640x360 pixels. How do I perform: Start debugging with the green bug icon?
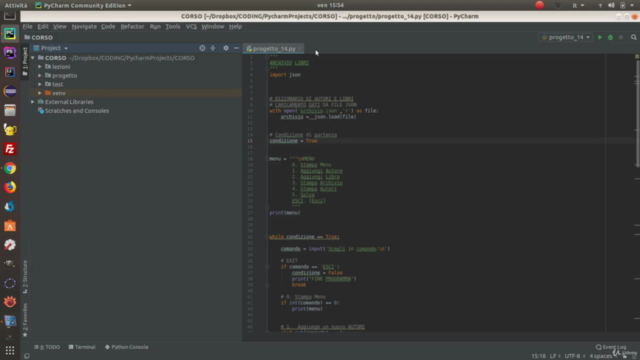(x=610, y=37)
